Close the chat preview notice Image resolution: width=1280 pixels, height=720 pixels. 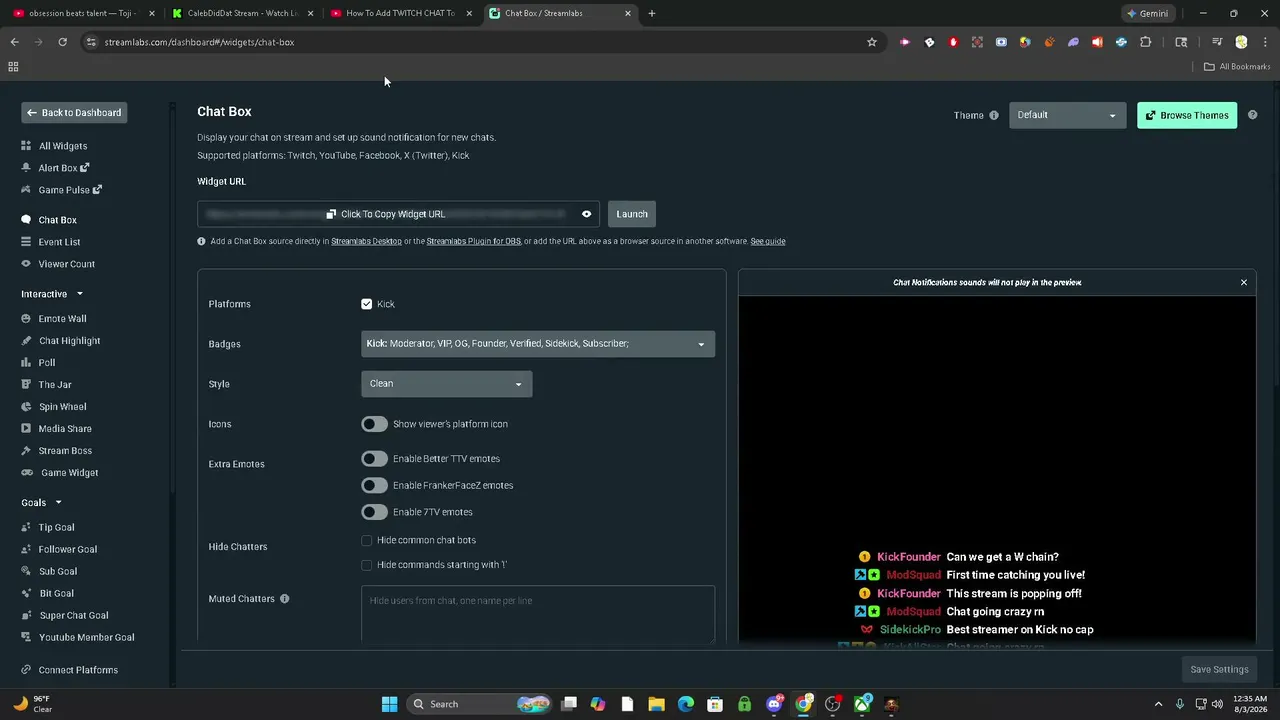(x=1244, y=283)
